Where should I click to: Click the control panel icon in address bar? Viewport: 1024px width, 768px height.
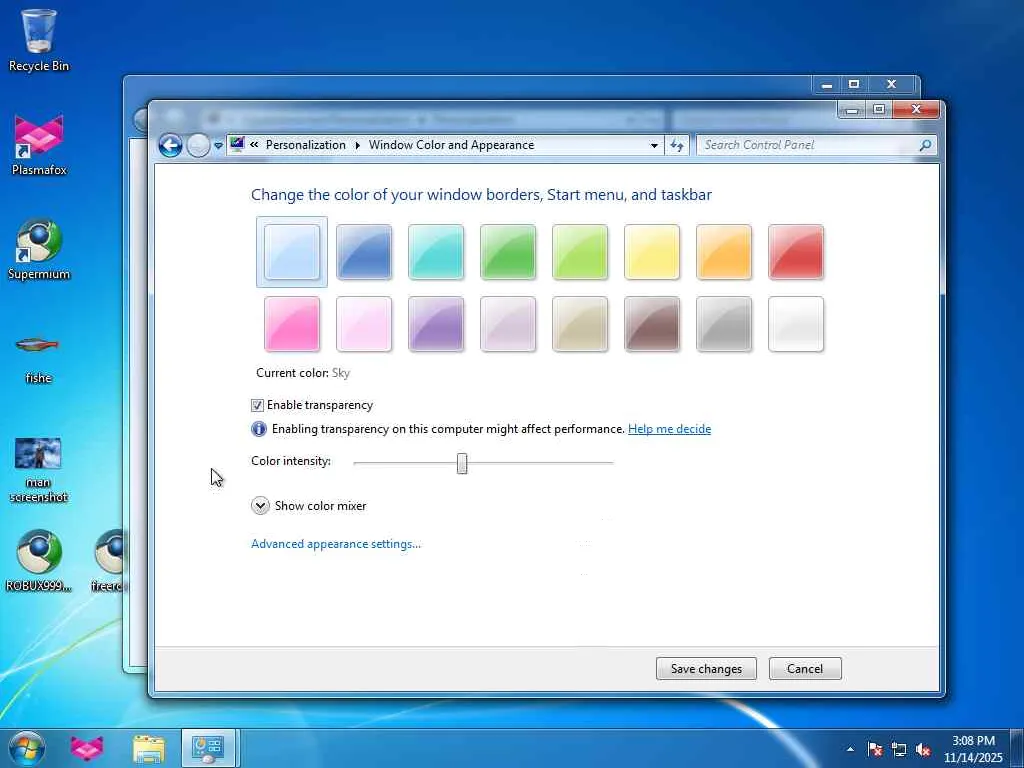click(237, 144)
